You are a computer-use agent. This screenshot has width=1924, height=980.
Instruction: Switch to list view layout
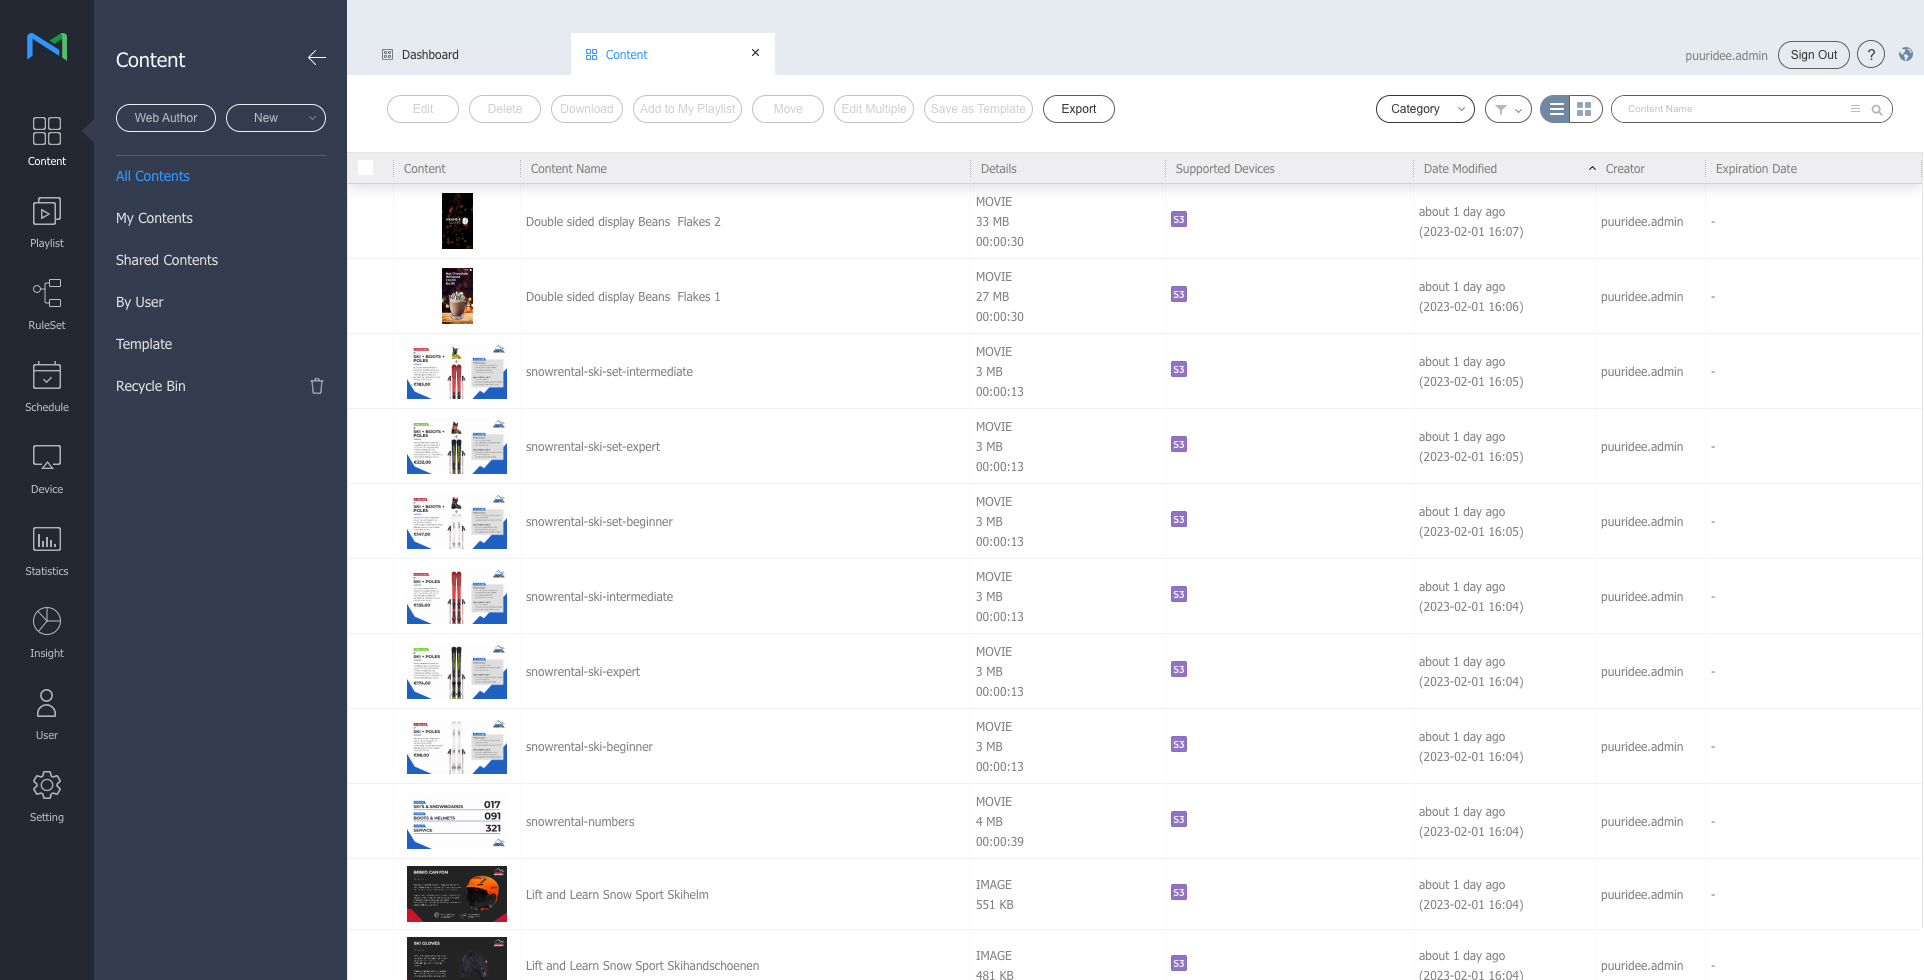click(1556, 109)
